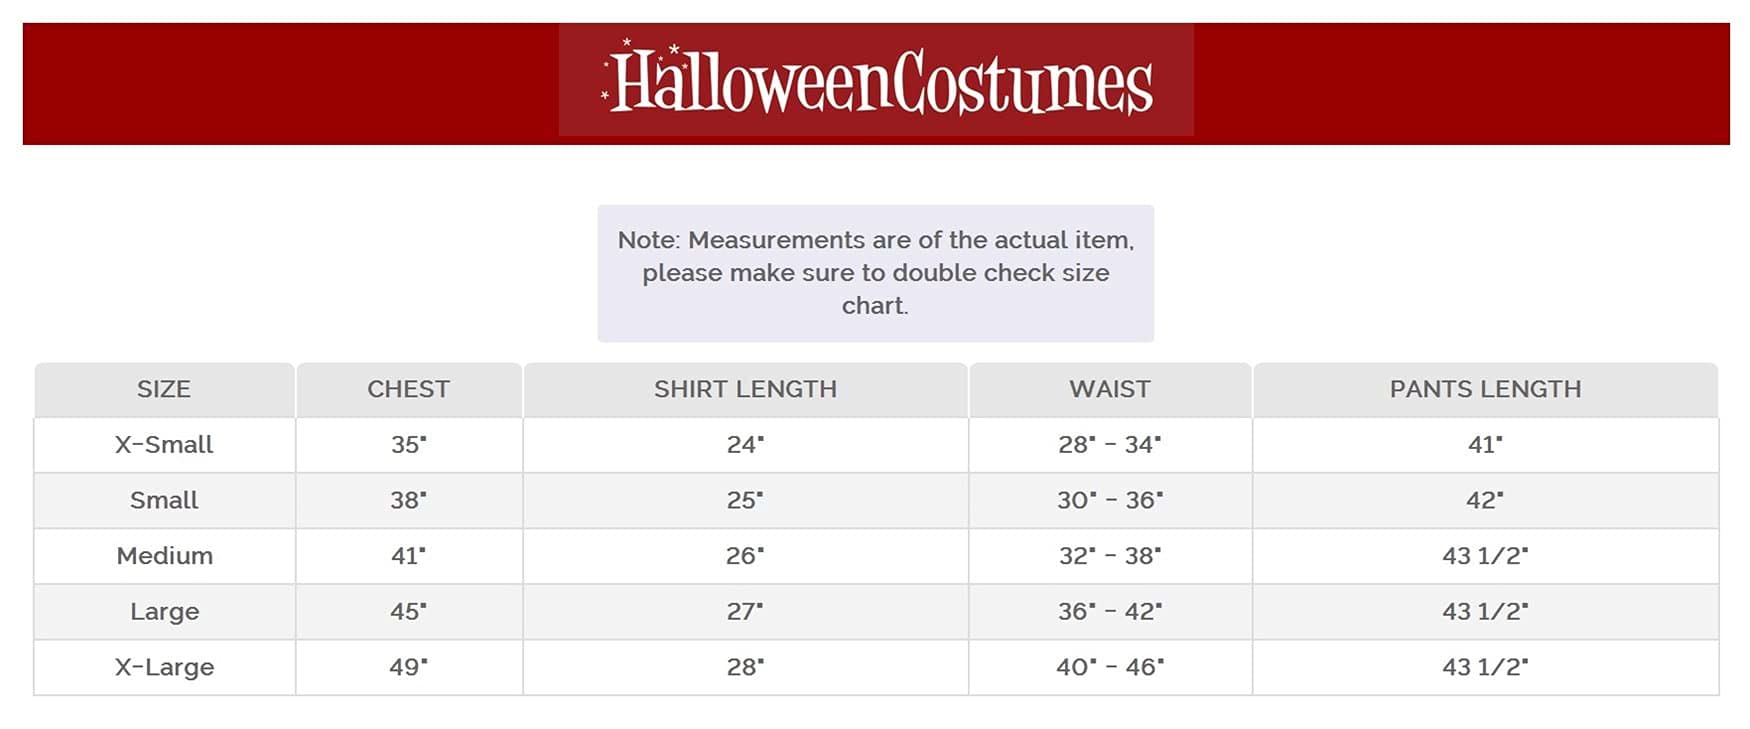Select the PANTS LENGTH column header
Screen dimensions: 1750x729
click(1485, 389)
